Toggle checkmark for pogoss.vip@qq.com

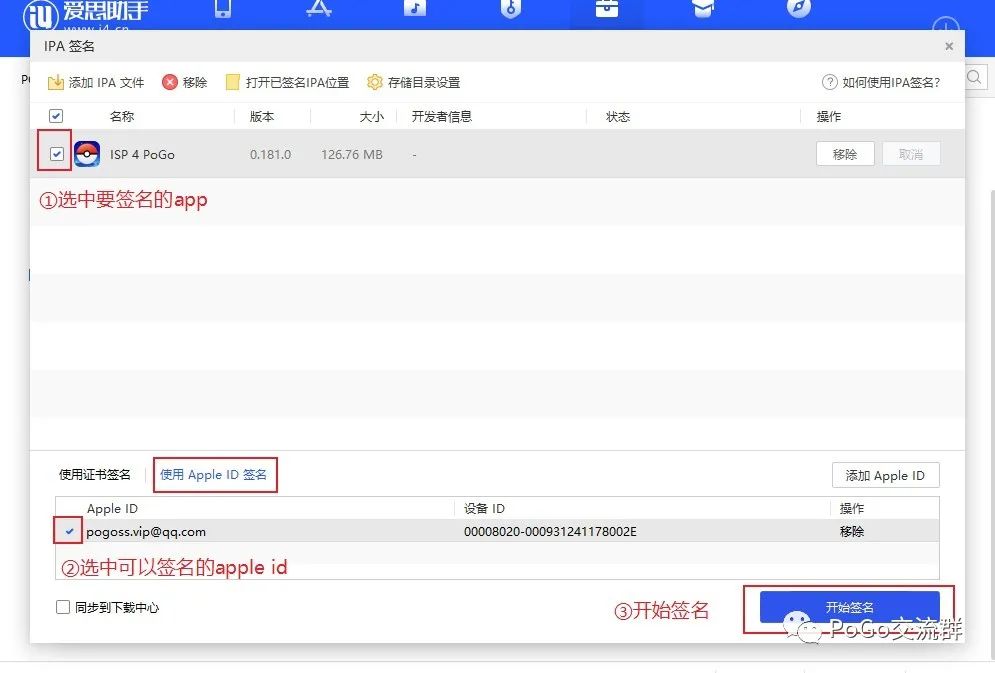tap(69, 532)
